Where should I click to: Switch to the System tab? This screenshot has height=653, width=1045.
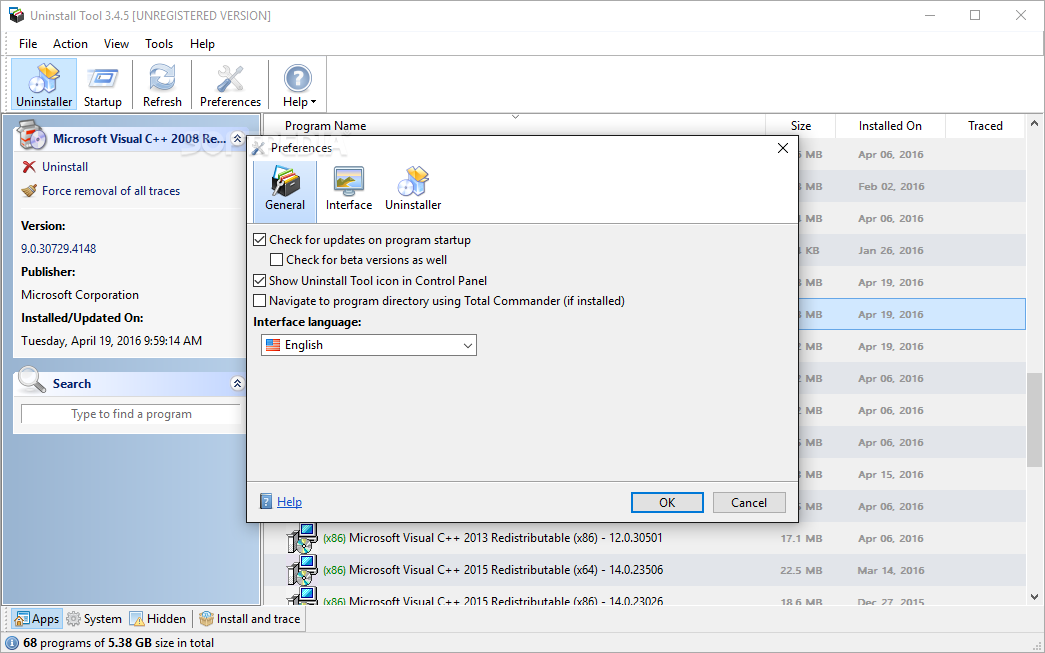(x=94, y=619)
